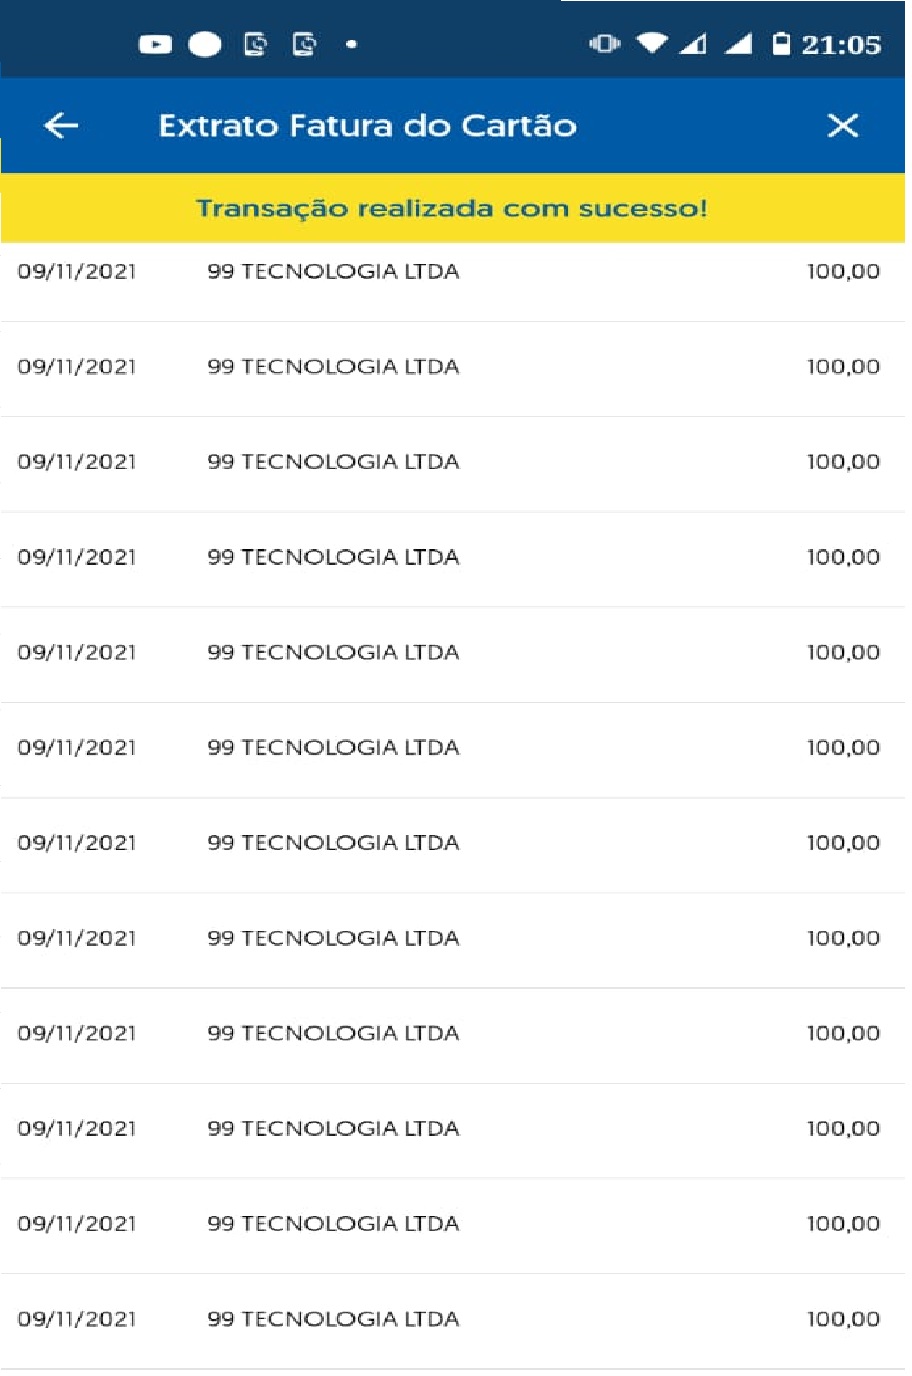Tap the 100,00 amount of the topmost transaction
The image size is (912, 1376).
(x=843, y=272)
